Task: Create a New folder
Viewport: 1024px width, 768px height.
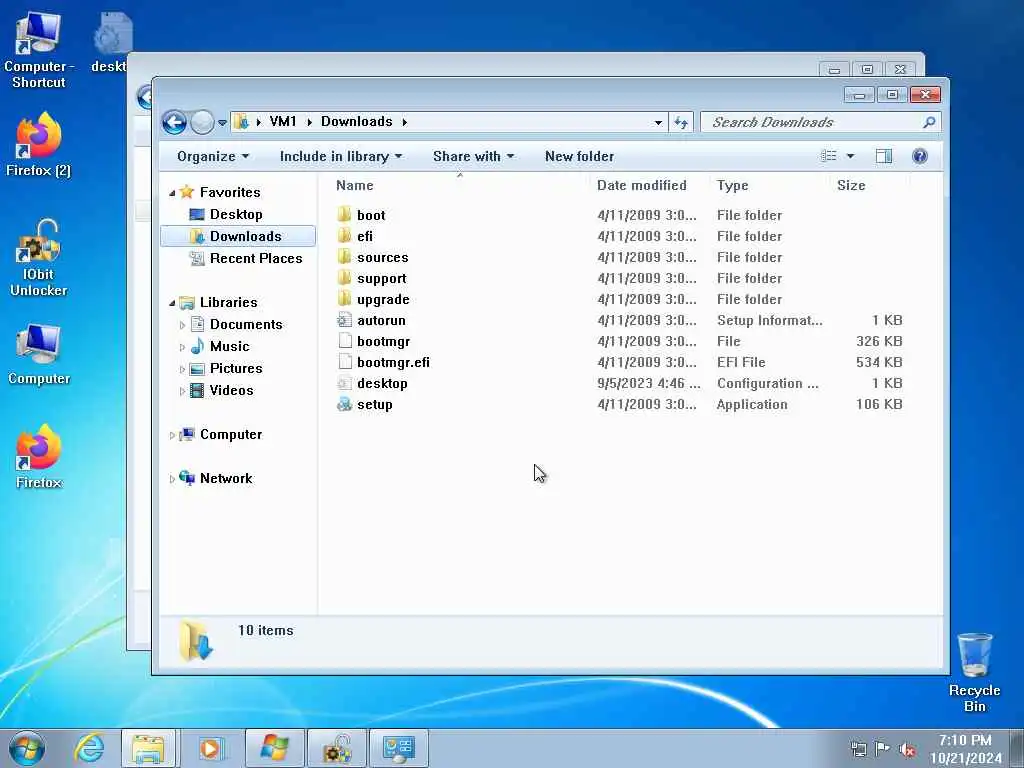Action: pyautogui.click(x=579, y=157)
